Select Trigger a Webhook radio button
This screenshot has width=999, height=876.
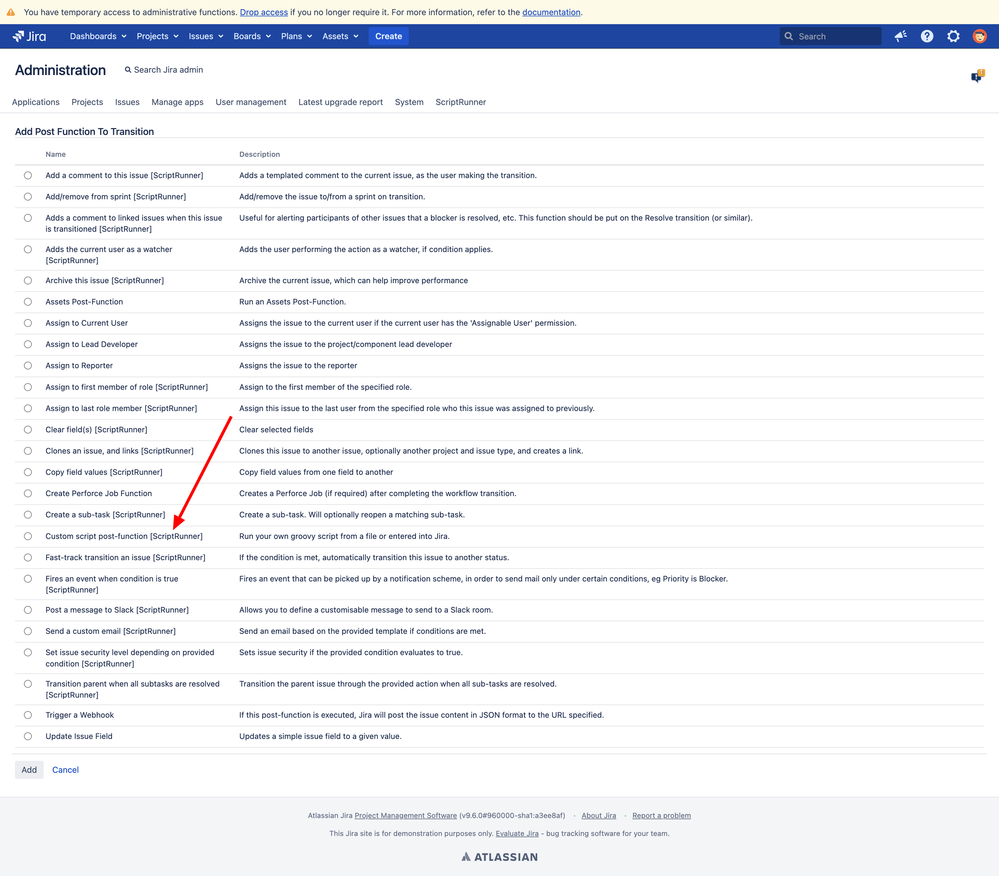coord(28,715)
